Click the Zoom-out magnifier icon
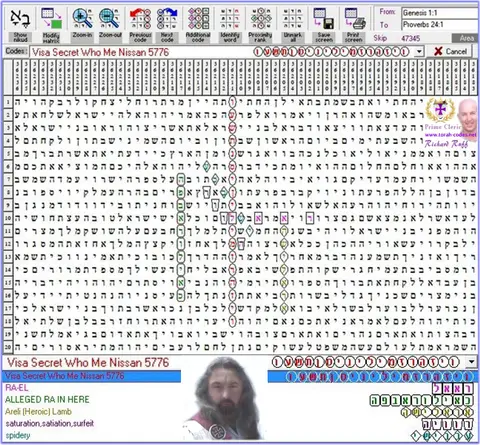 coord(109,18)
